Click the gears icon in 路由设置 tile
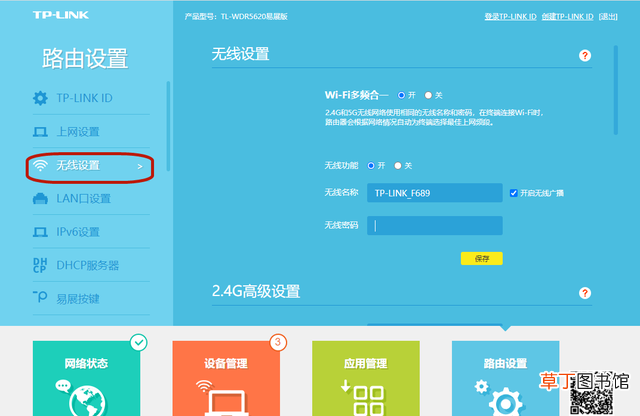 click(500, 398)
